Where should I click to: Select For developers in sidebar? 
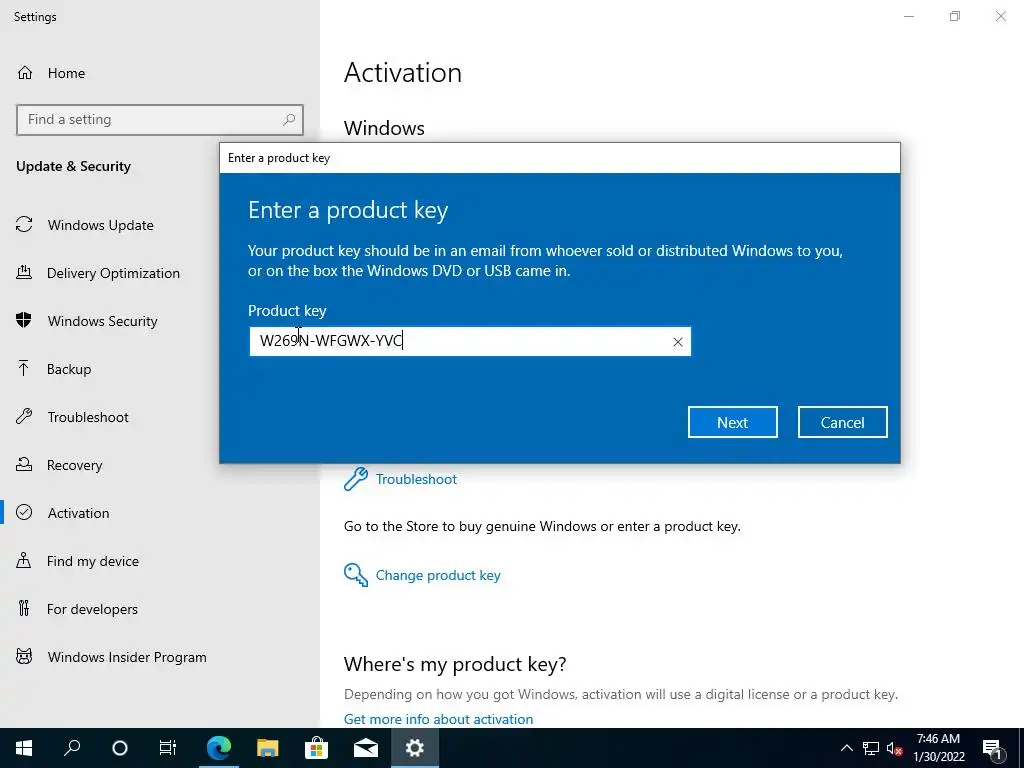tap(92, 609)
